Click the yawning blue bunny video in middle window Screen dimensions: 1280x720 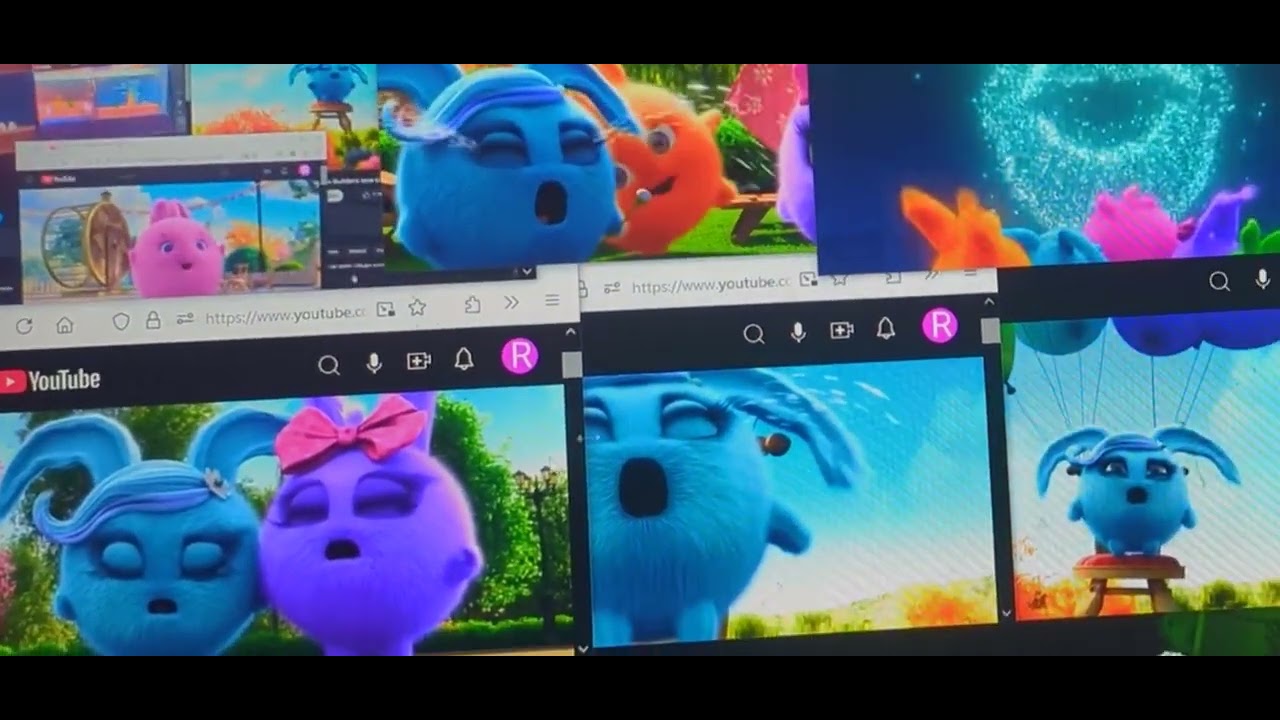click(x=790, y=500)
